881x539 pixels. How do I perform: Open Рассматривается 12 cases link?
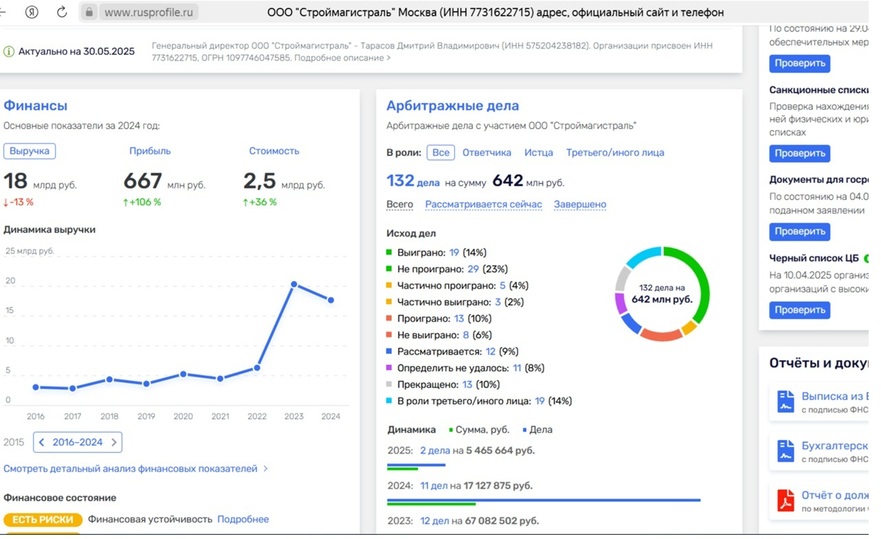pyautogui.click(x=491, y=352)
